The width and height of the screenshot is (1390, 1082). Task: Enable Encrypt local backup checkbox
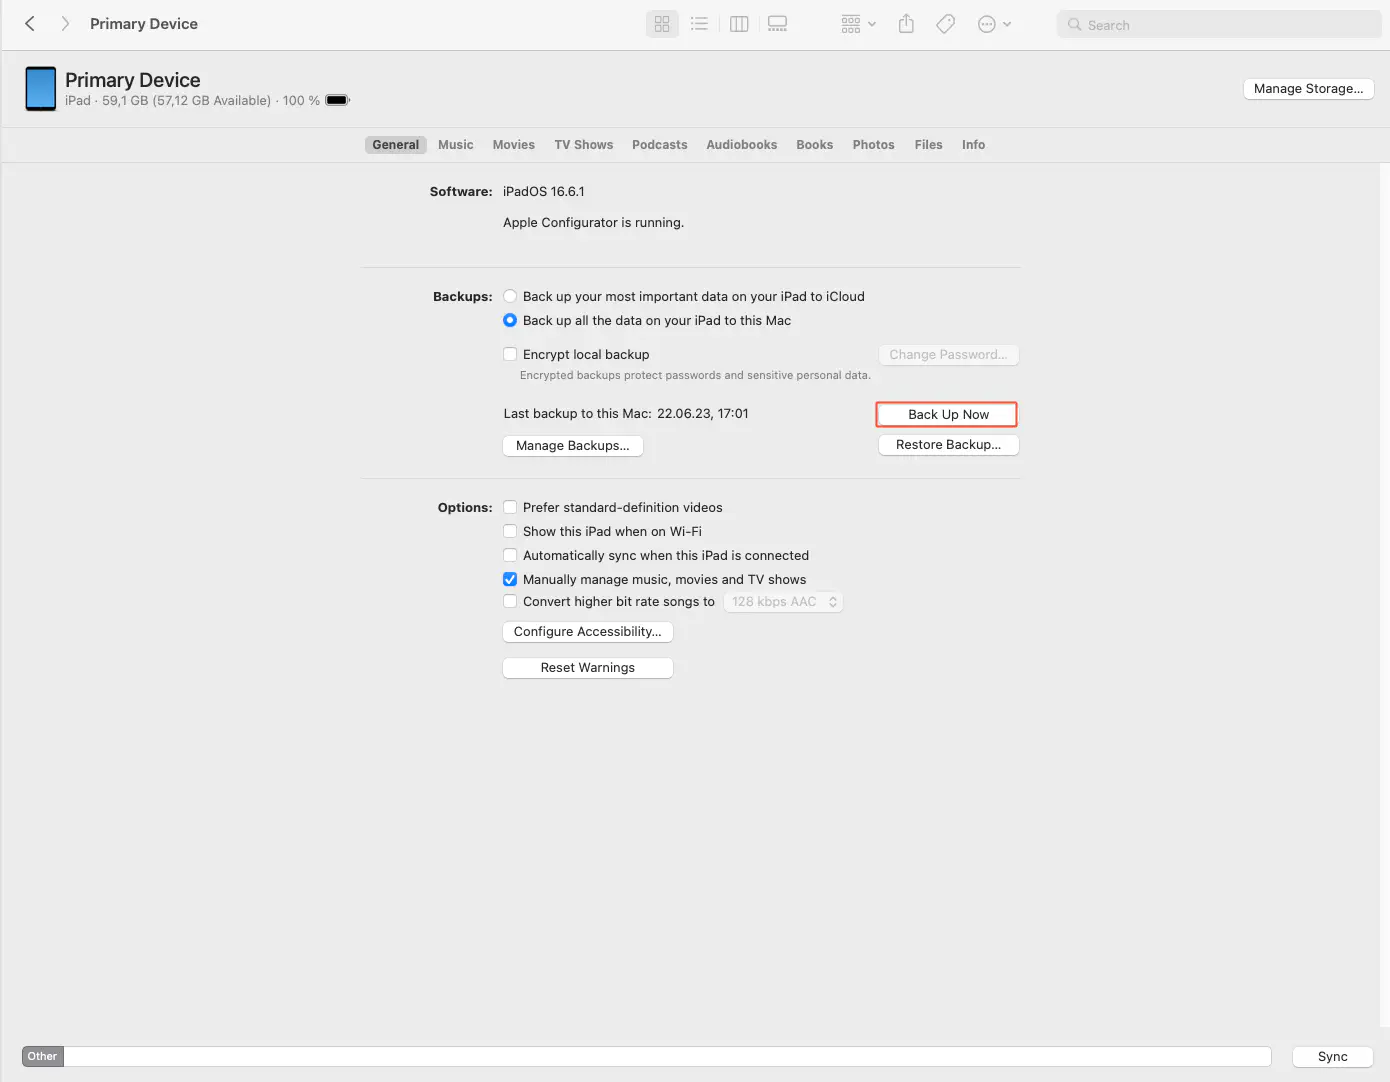pyautogui.click(x=510, y=354)
